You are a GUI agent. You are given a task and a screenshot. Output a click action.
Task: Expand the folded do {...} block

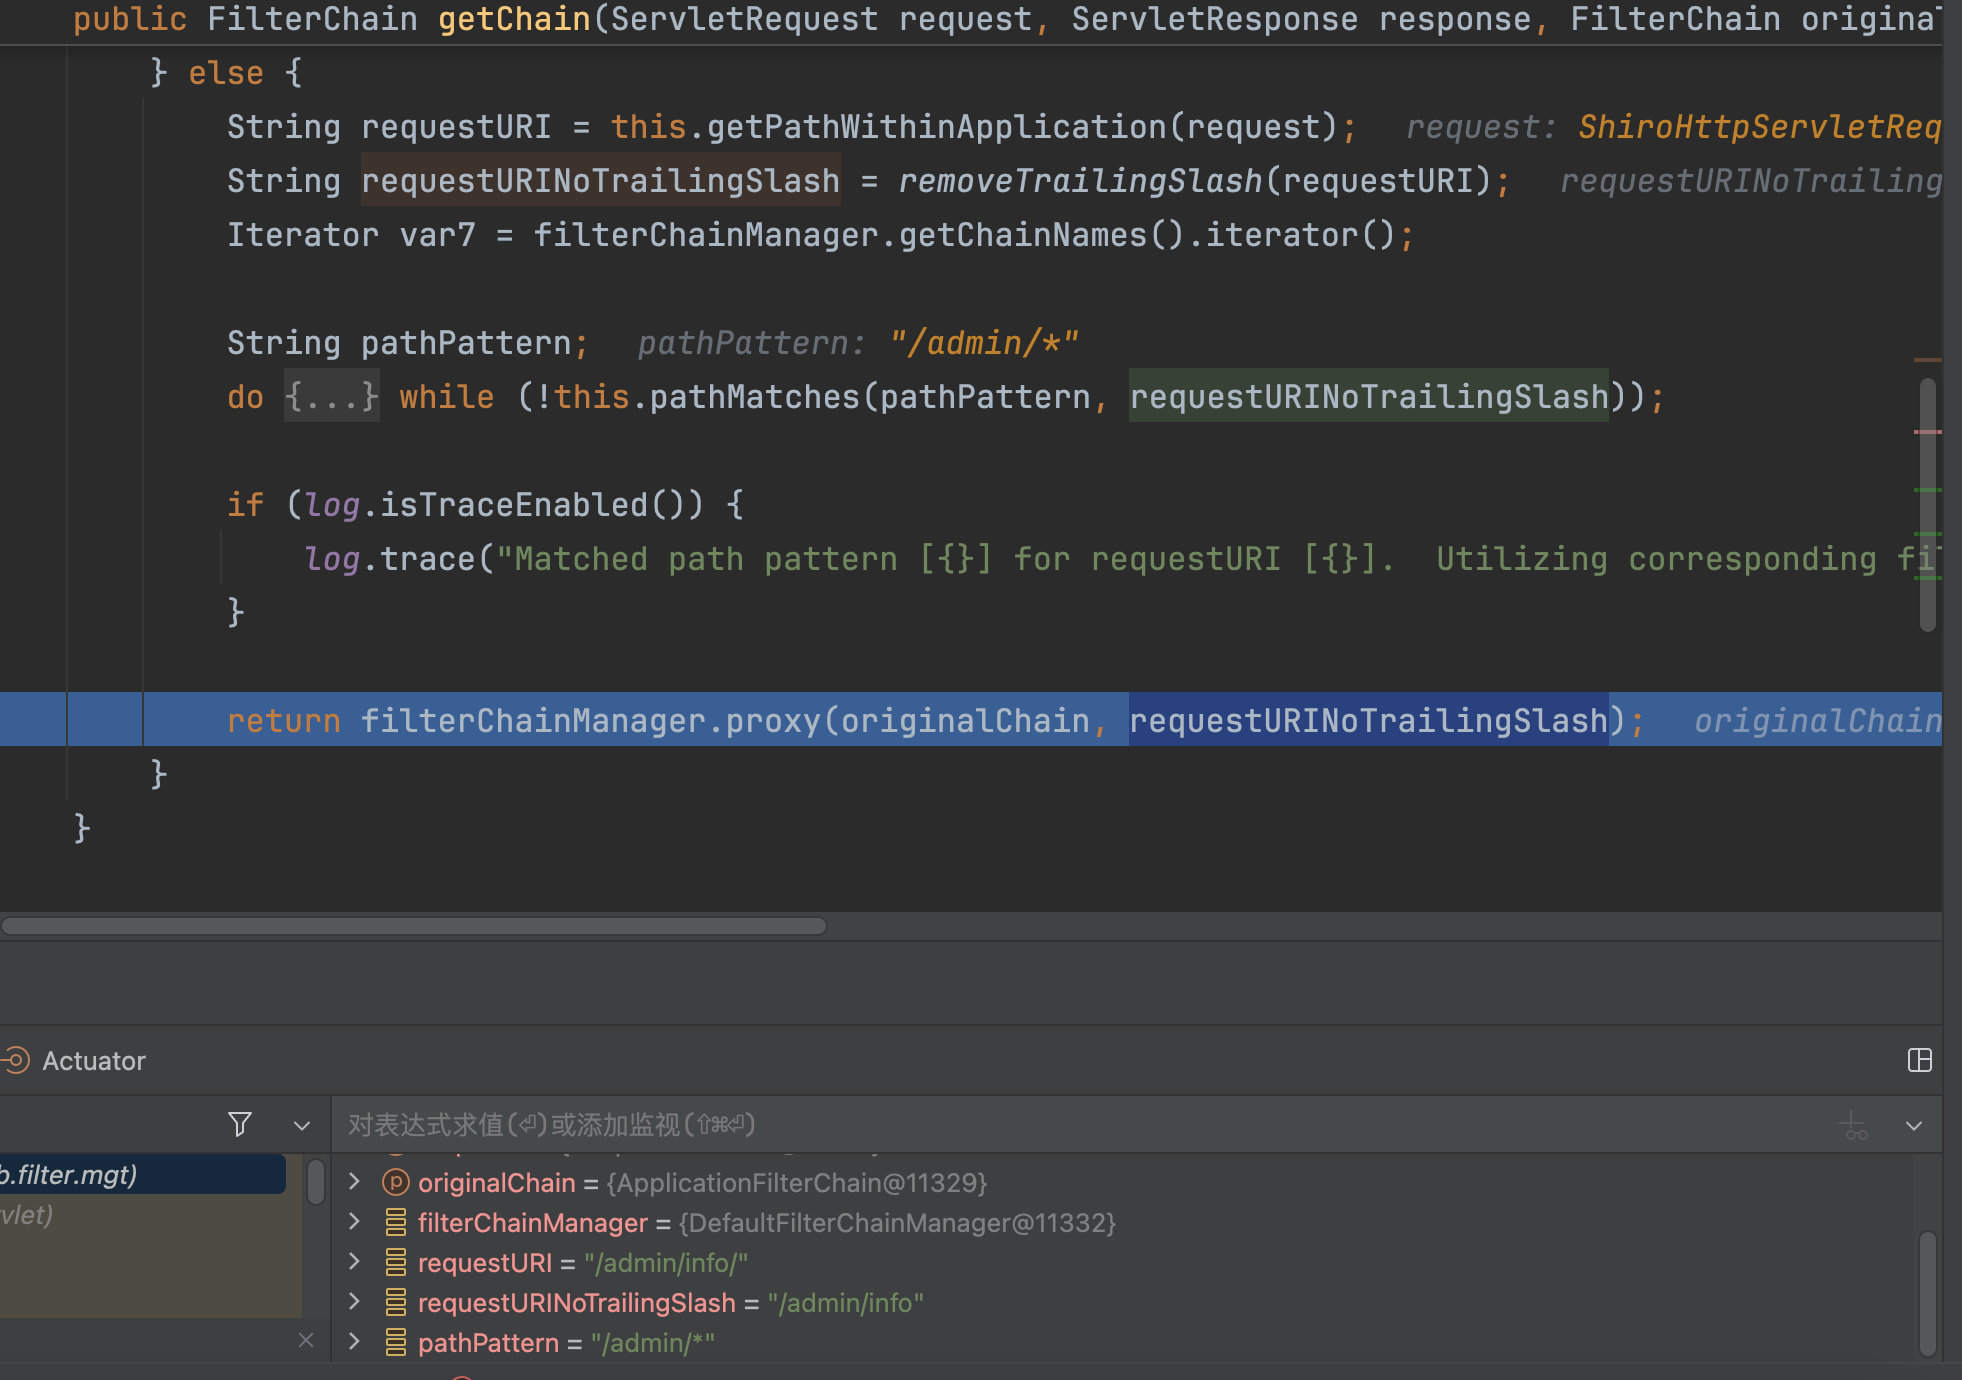coord(331,397)
